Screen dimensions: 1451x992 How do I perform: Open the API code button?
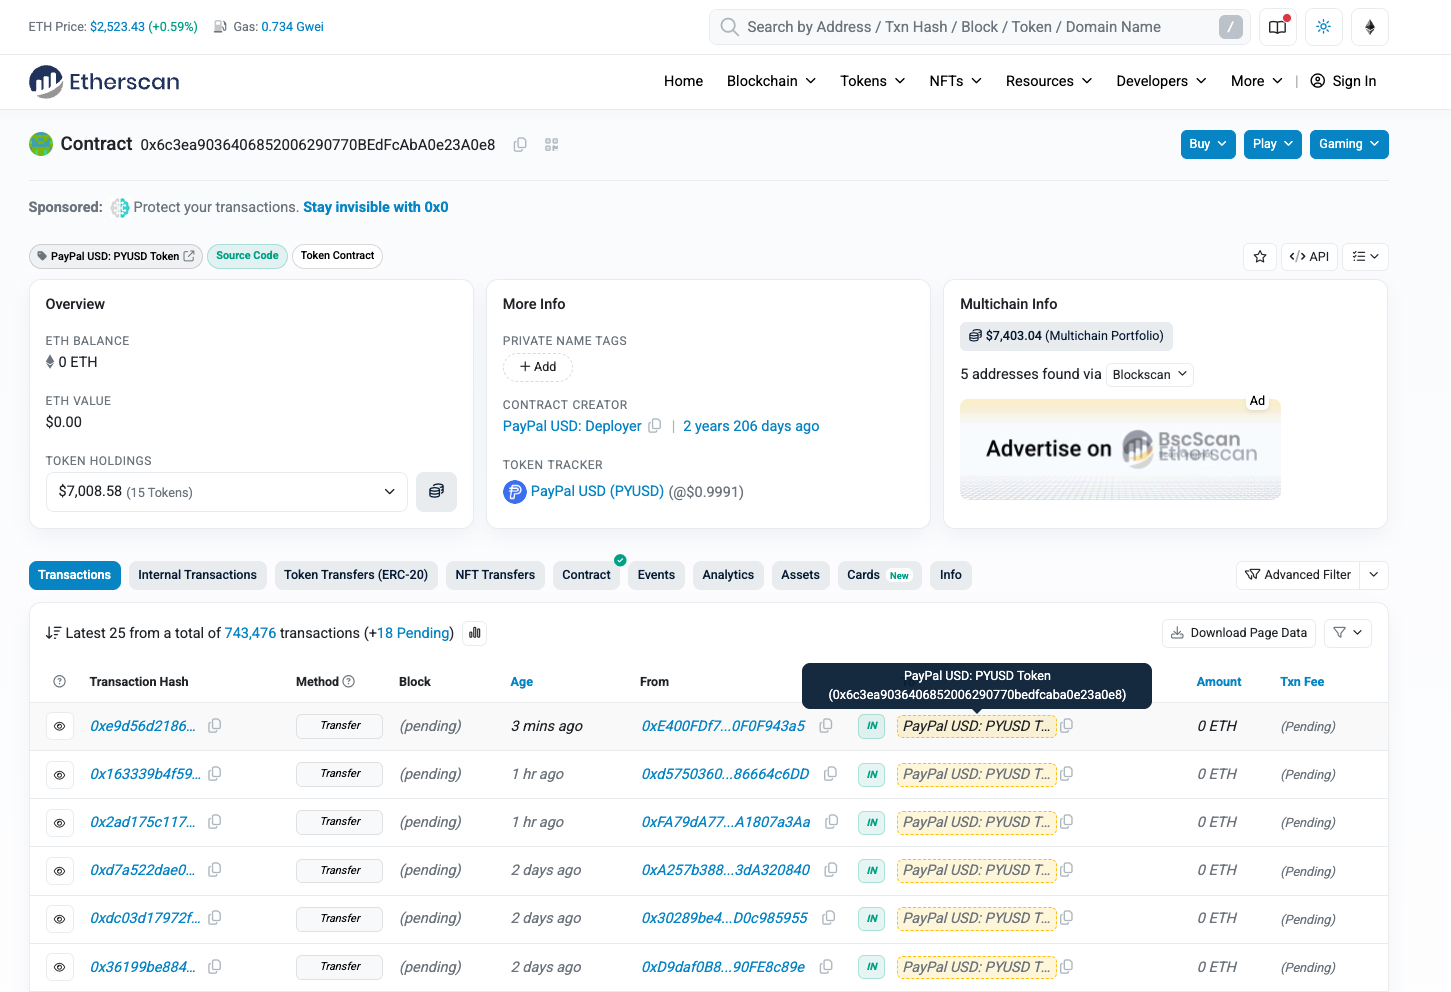pos(1309,257)
